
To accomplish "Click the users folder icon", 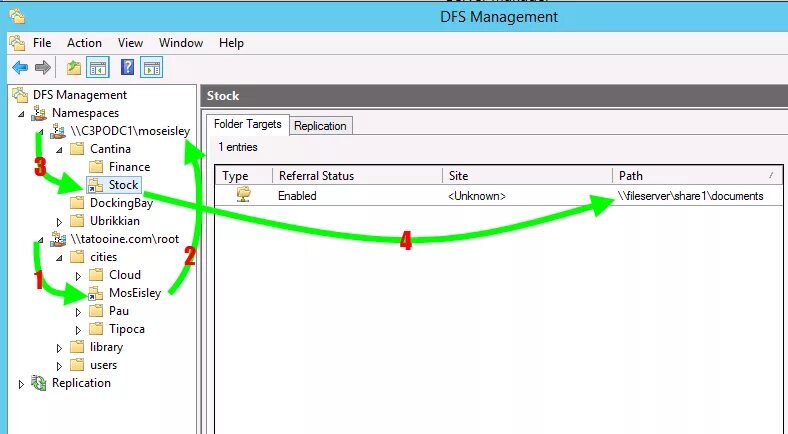I will click(77, 365).
